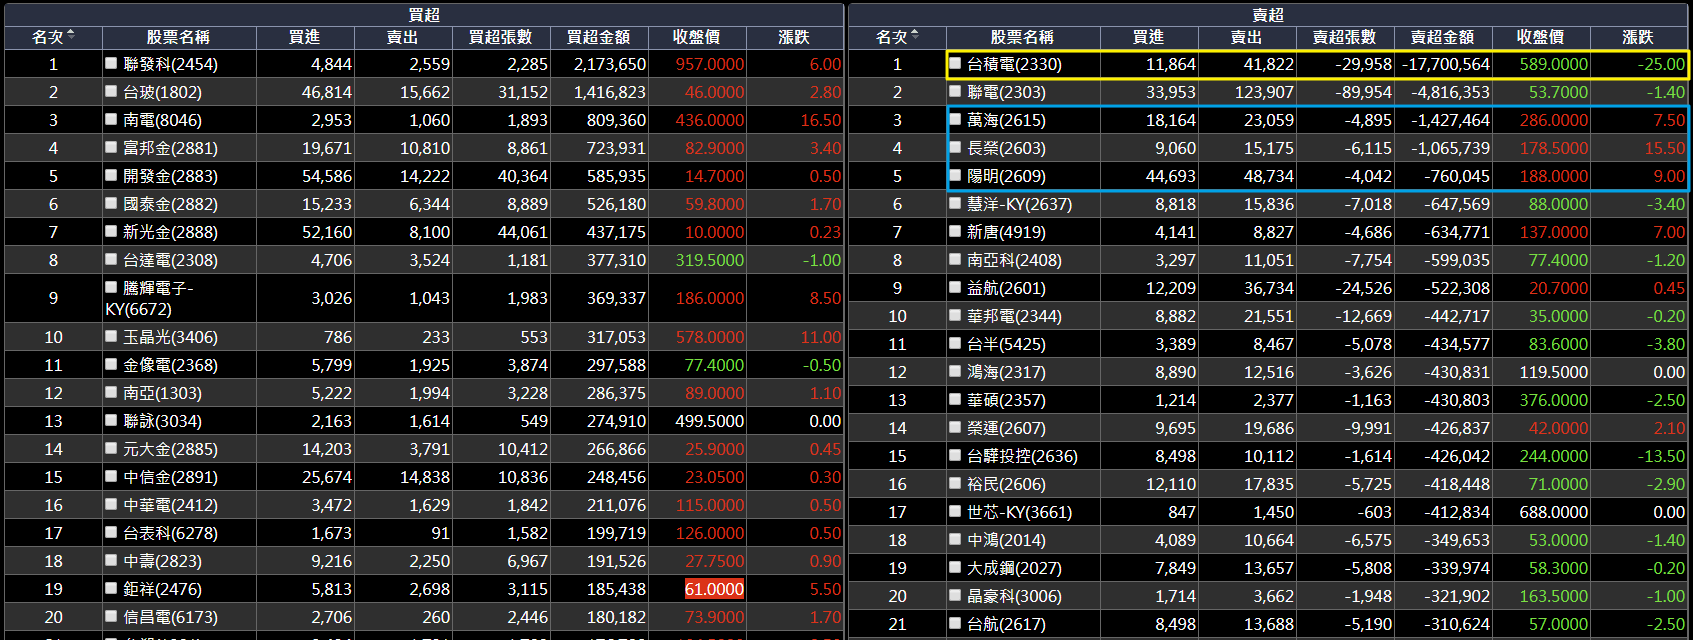Viewport: 1693px width, 640px height.
Task: Check the box beside 聯電(2303)
Action: click(x=955, y=91)
